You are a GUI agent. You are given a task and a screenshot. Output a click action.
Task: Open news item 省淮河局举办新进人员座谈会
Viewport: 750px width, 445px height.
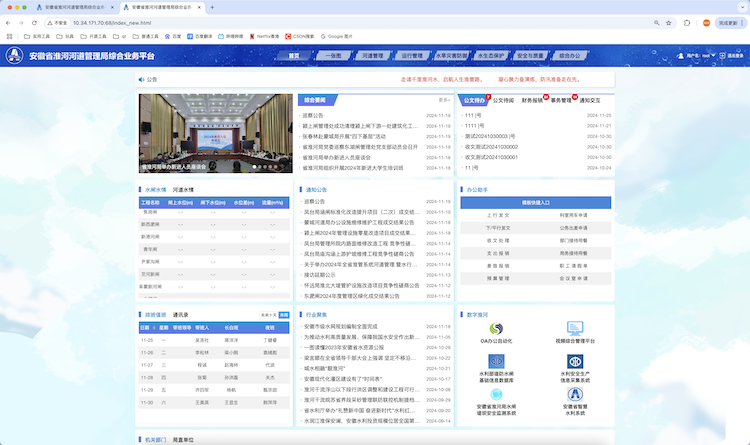point(336,157)
